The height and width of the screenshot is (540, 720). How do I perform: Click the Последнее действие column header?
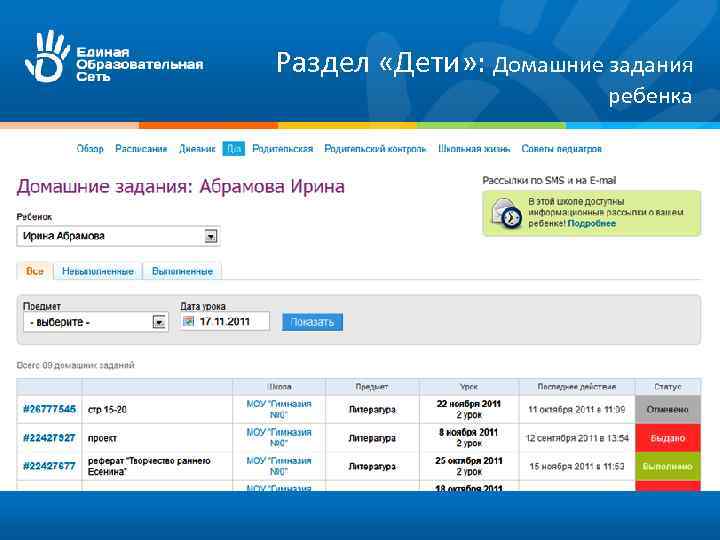click(577, 387)
